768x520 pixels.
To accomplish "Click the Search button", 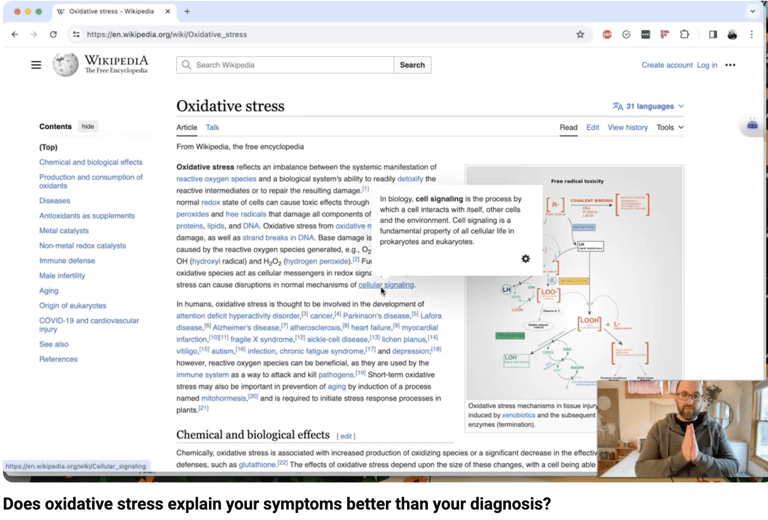I will pos(412,65).
